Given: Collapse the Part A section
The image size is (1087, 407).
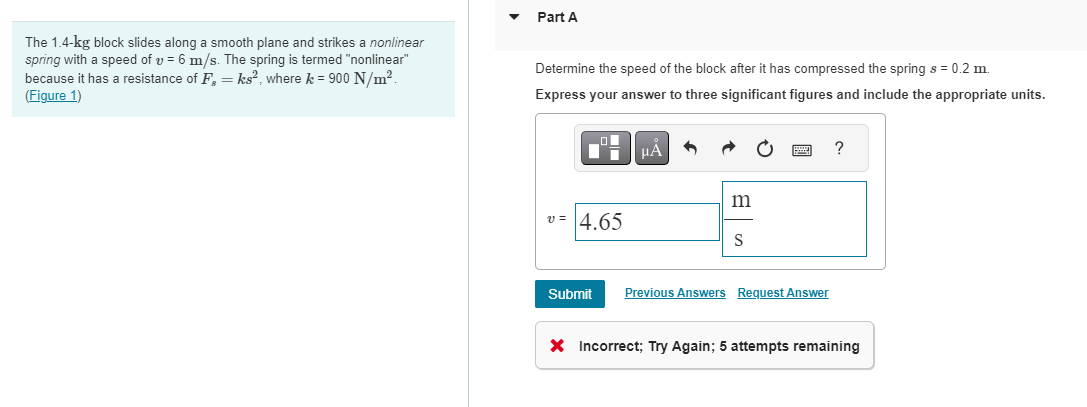Looking at the screenshot, I should coord(514,17).
